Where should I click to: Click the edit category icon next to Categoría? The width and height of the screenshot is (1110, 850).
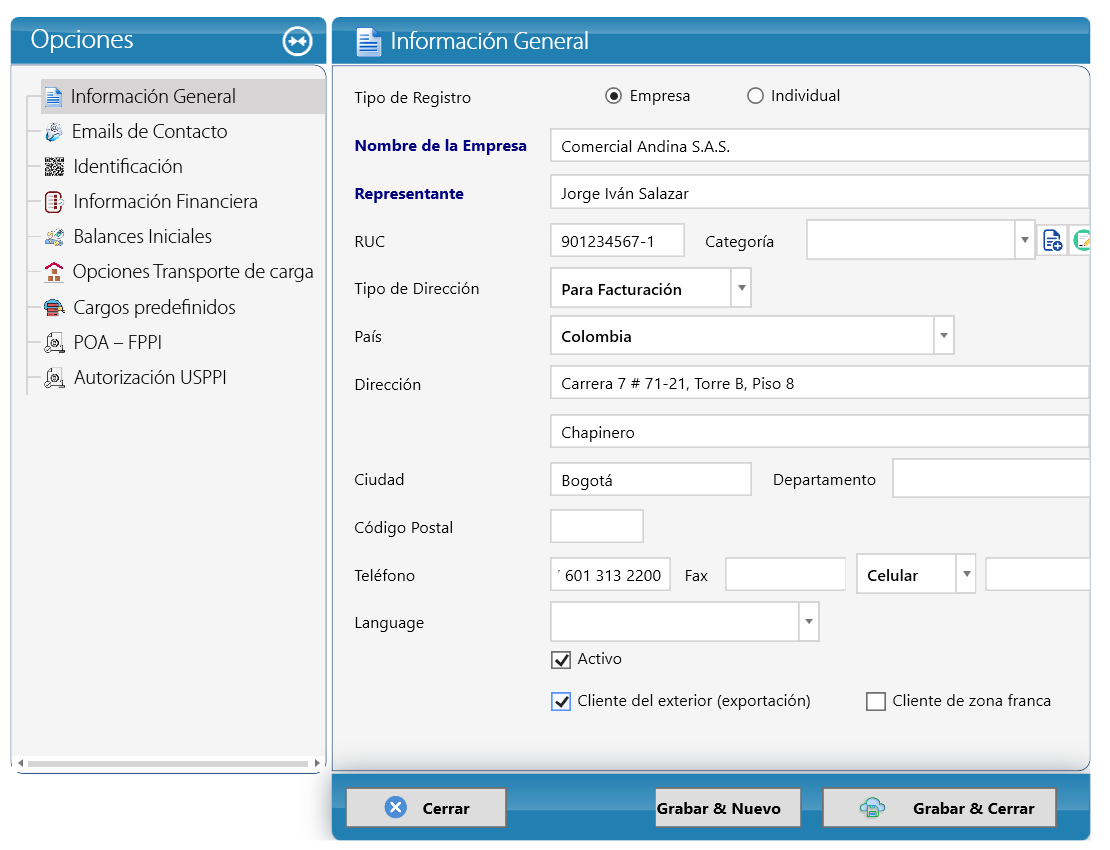point(1081,241)
